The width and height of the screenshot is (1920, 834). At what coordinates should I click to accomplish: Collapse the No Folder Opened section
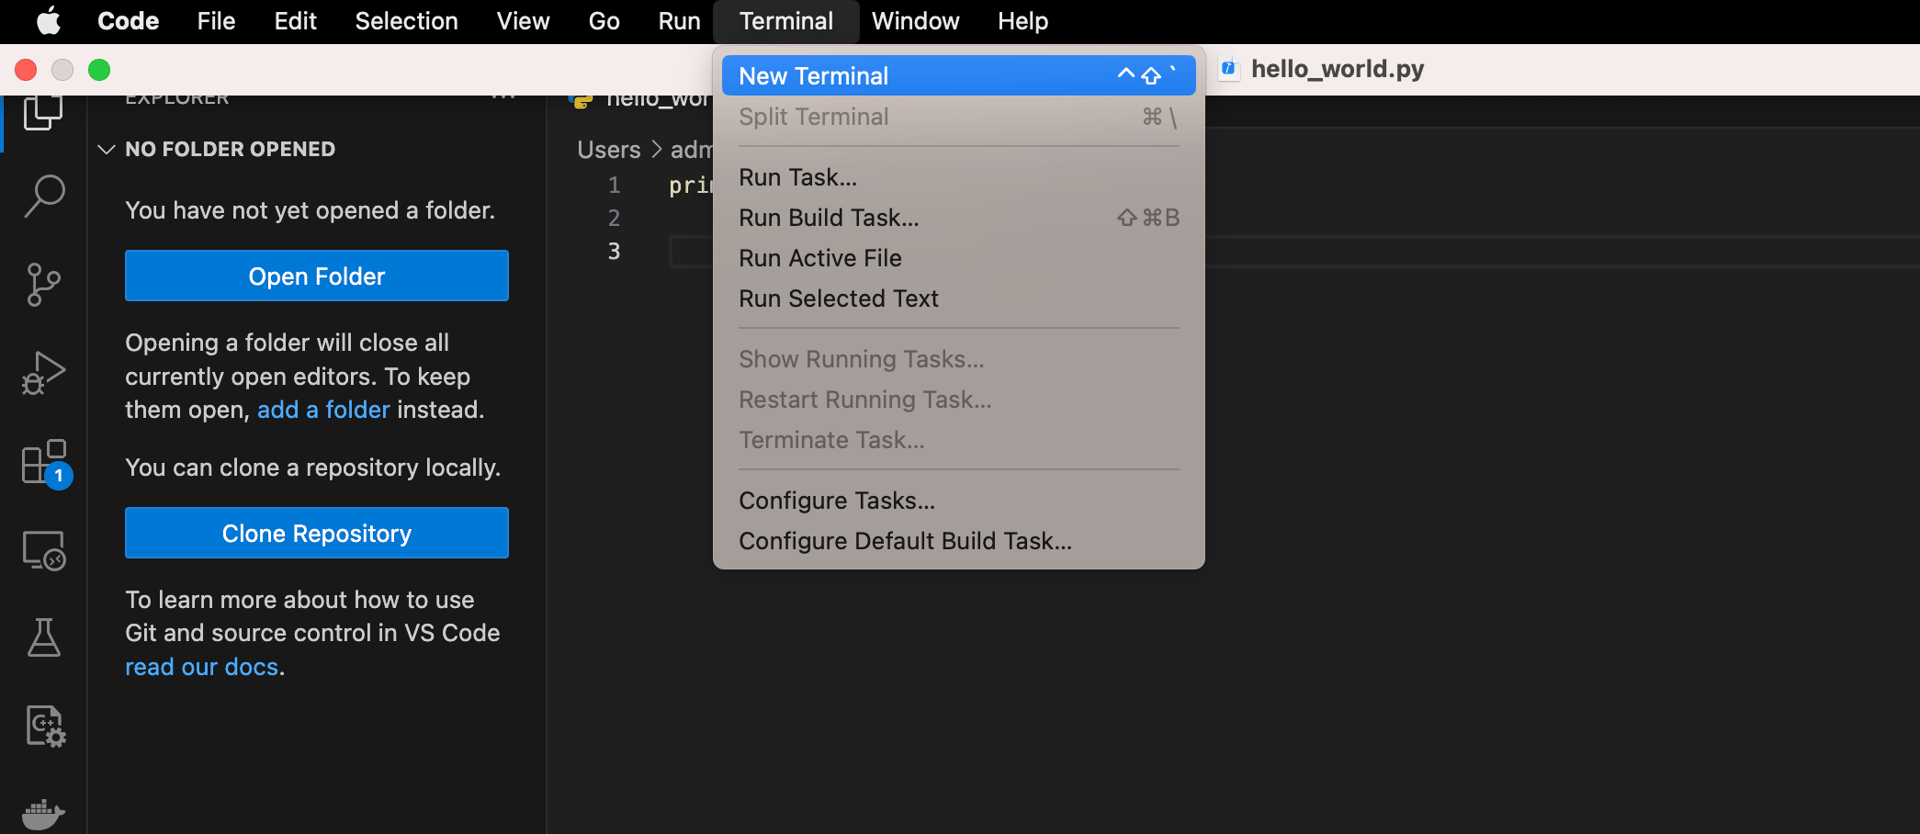pos(107,149)
